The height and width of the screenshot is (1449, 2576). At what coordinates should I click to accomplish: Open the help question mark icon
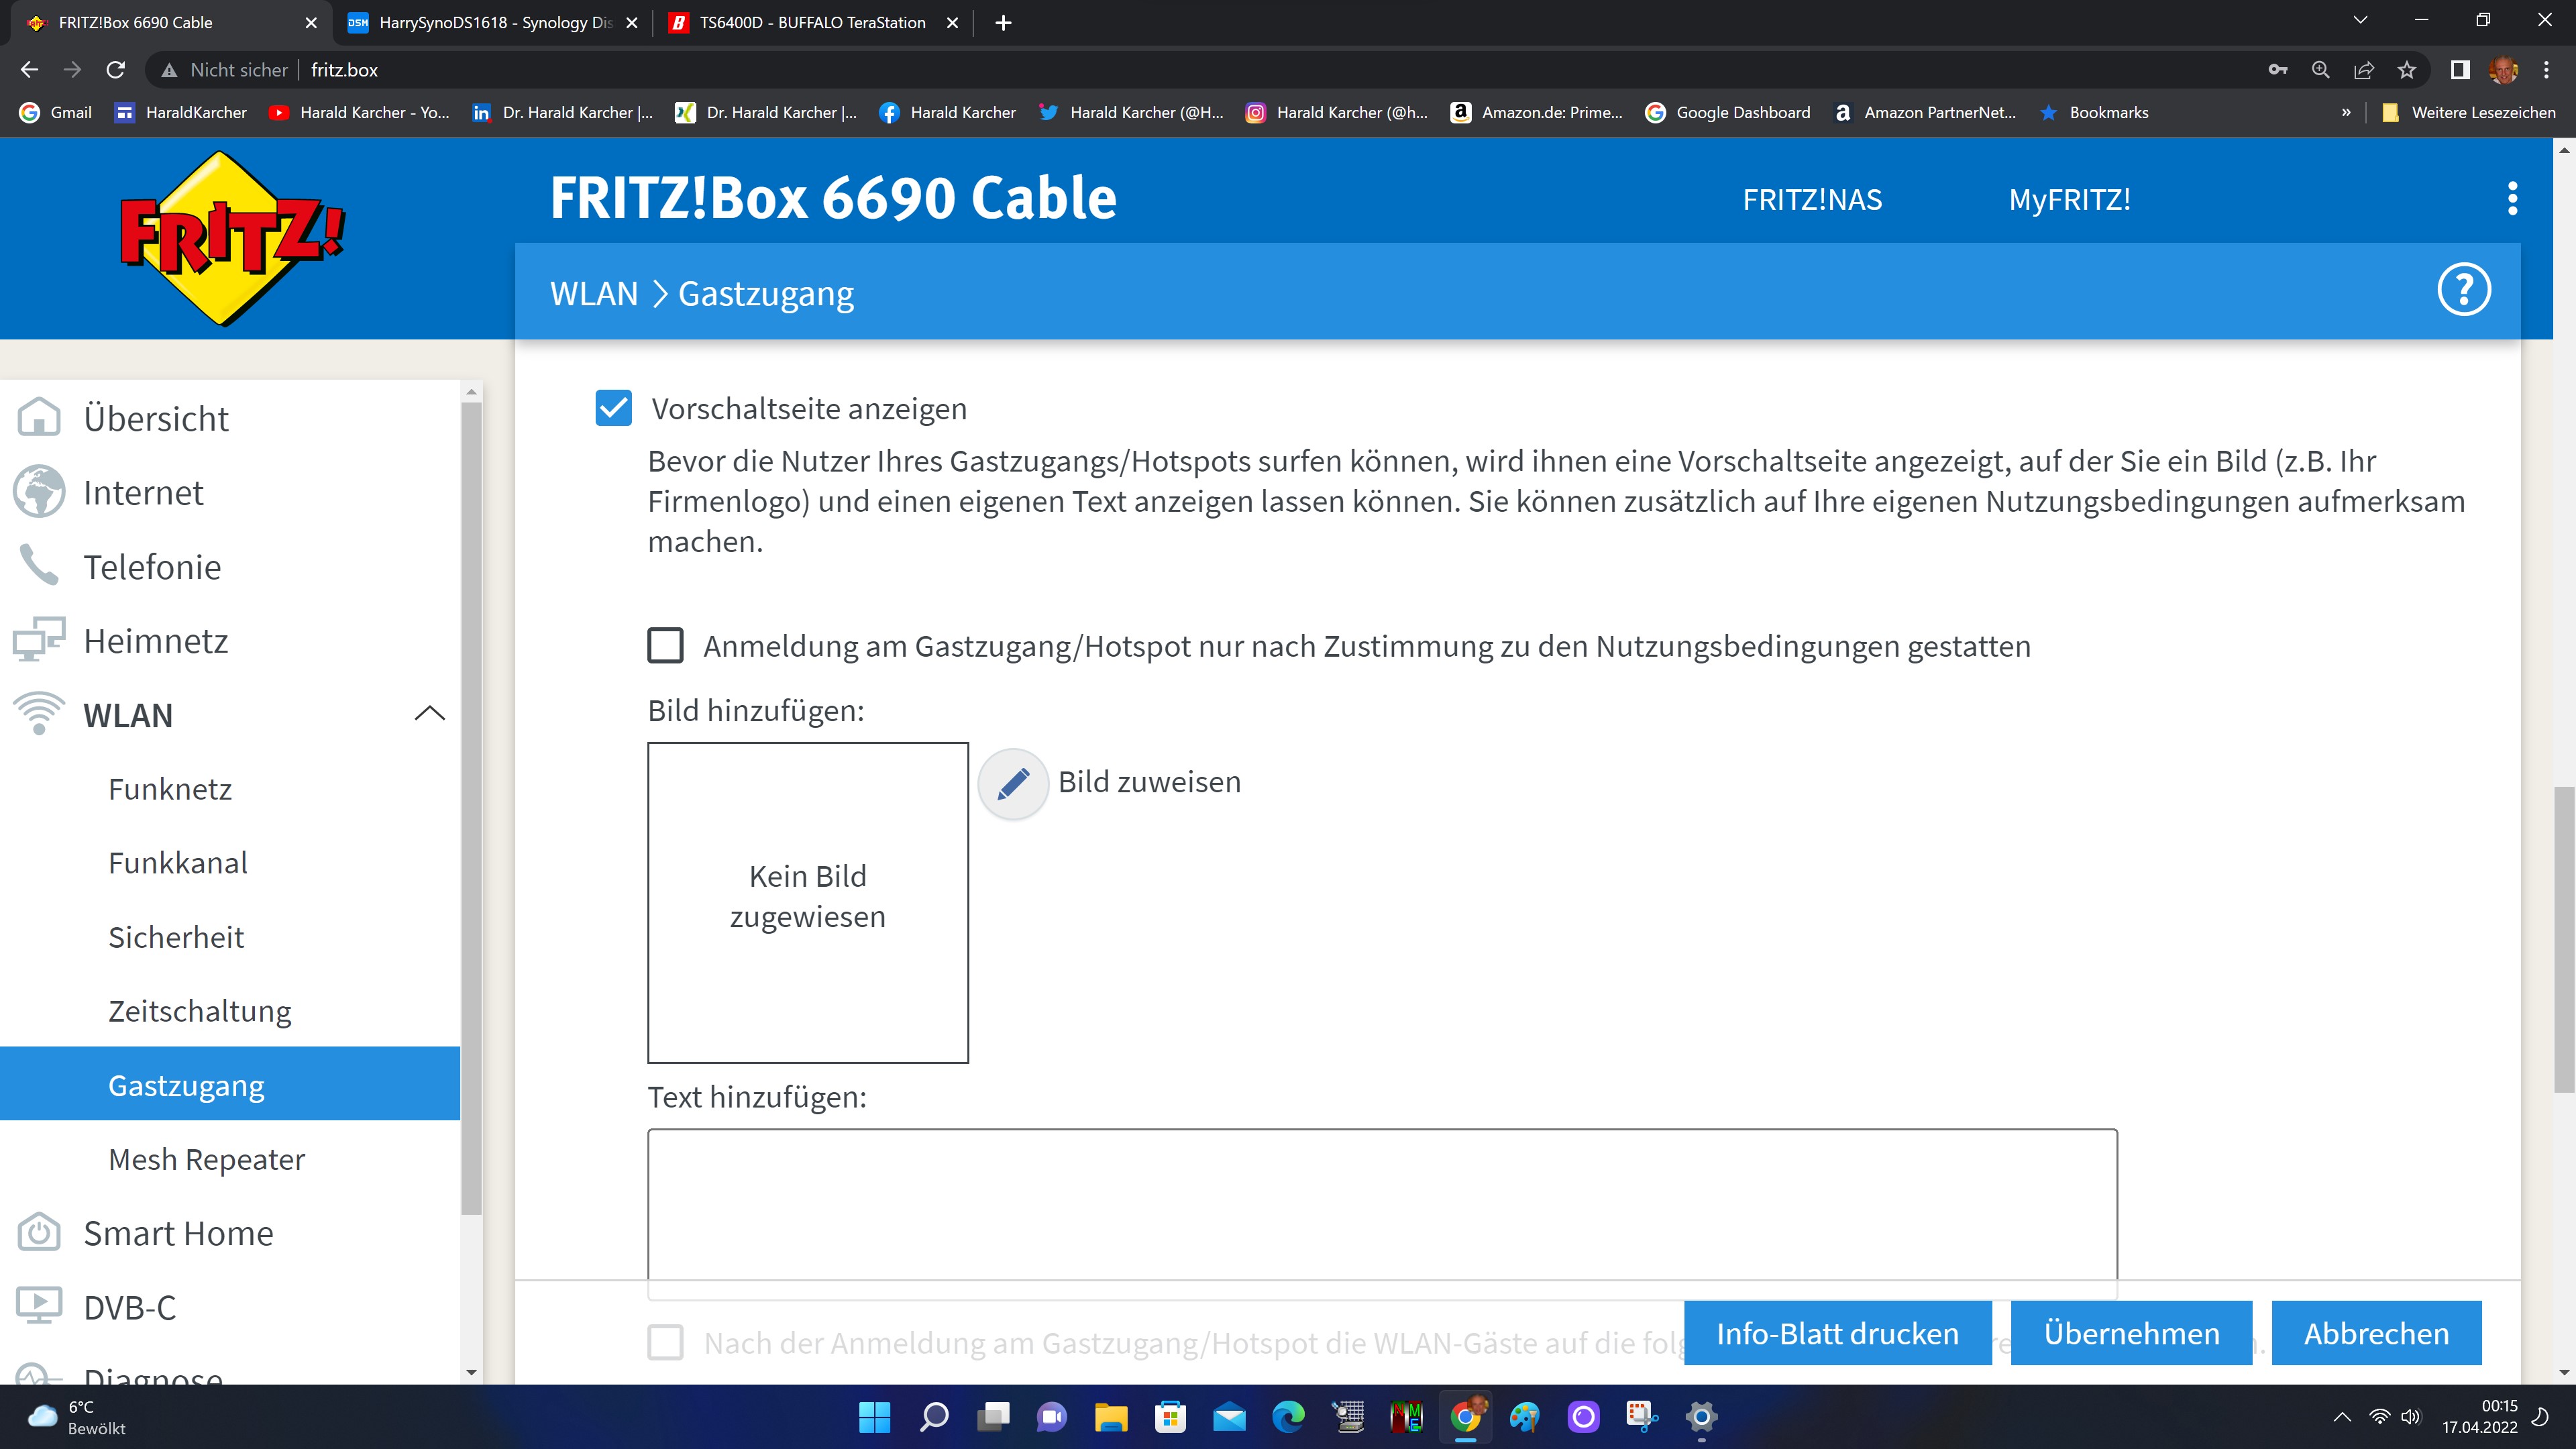(x=2463, y=291)
